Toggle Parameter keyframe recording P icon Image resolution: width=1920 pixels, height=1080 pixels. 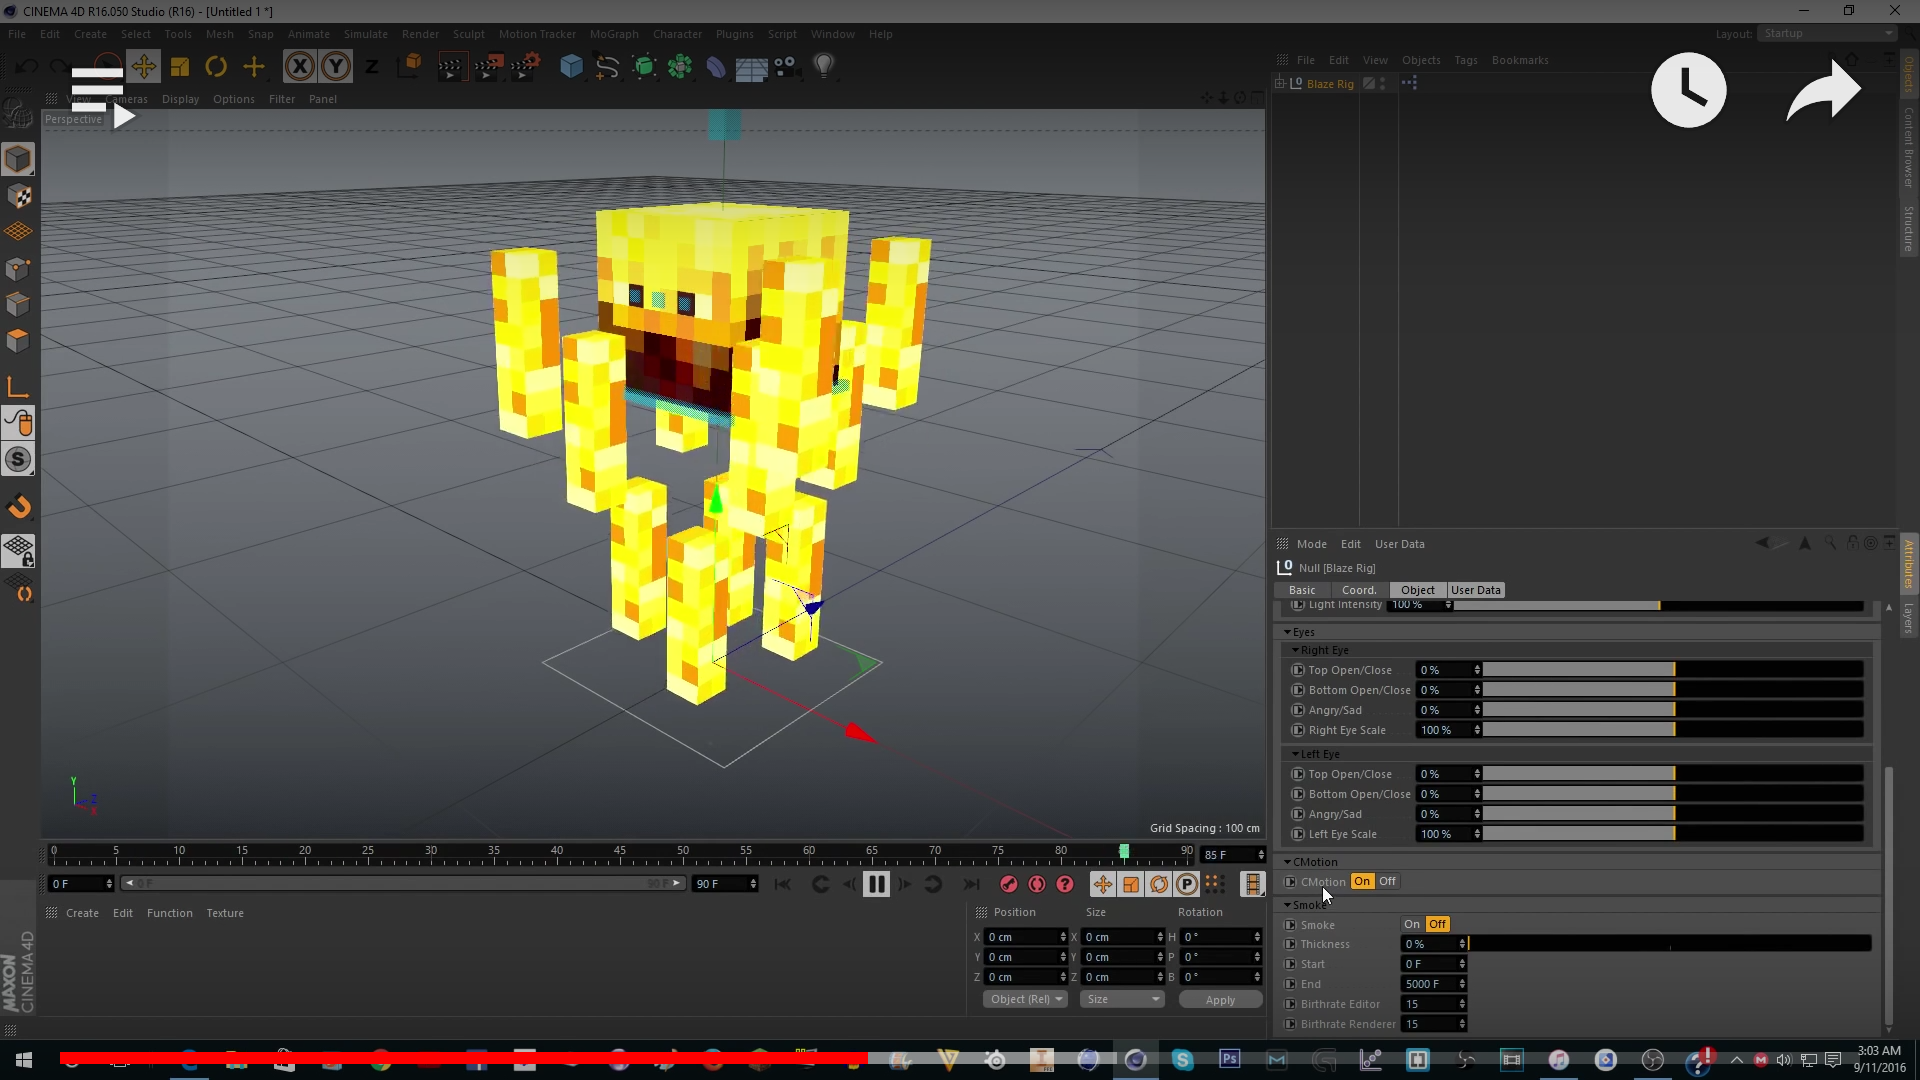(x=1186, y=884)
